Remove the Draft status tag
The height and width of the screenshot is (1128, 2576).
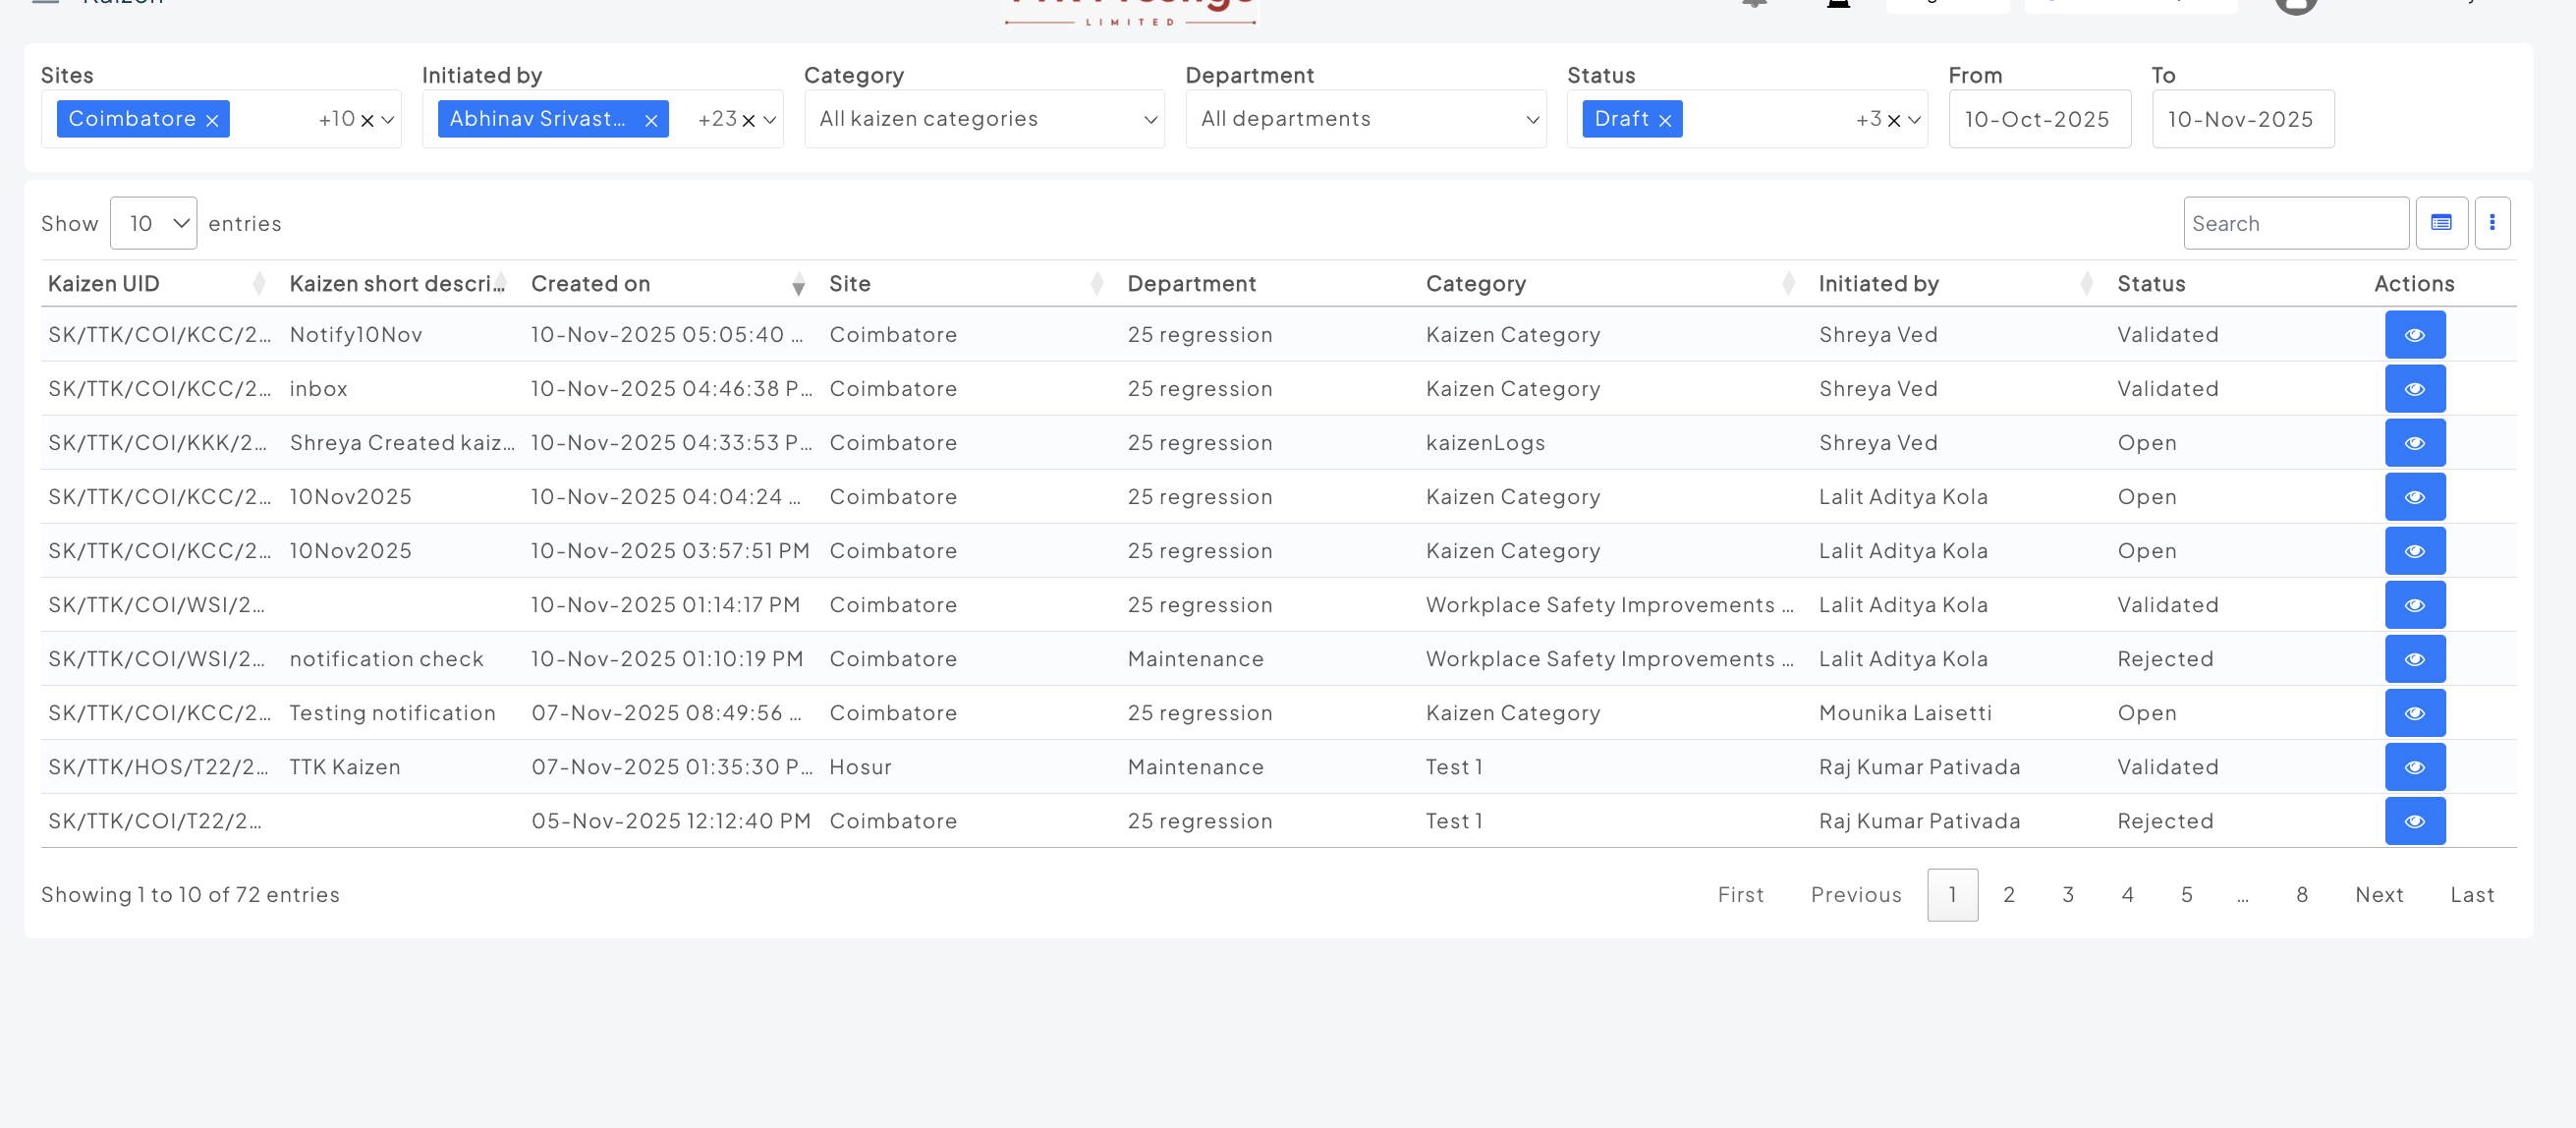[1665, 121]
